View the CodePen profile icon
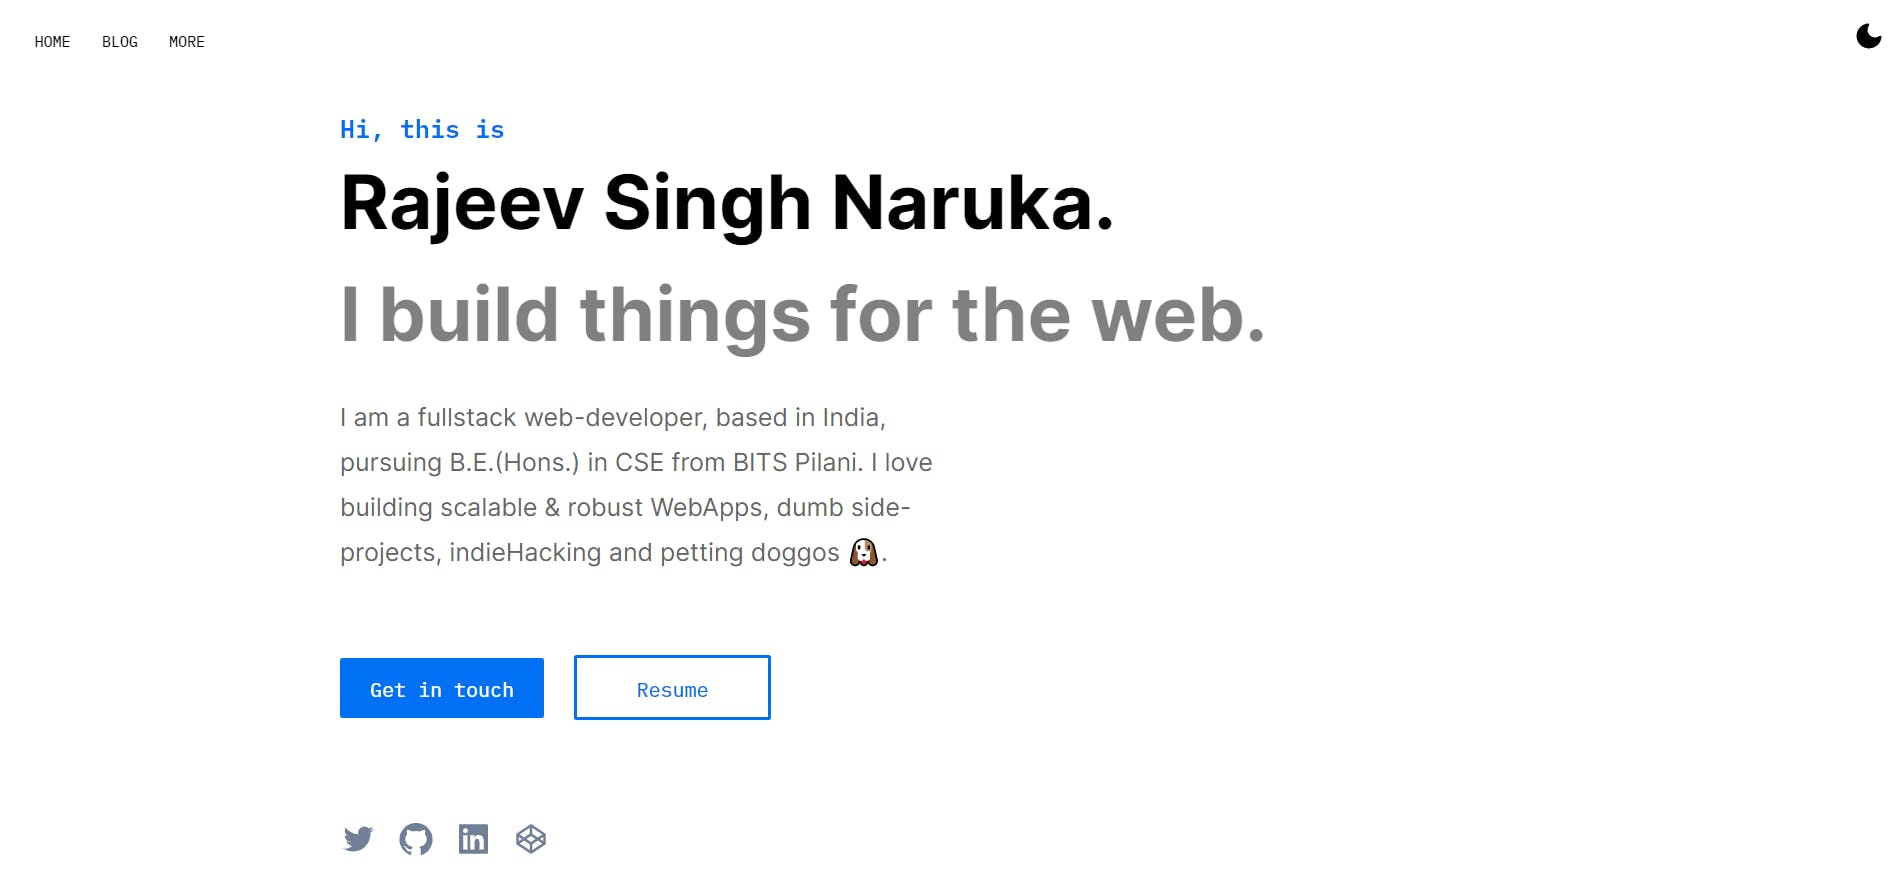Screen dimensions: 1896x885 531,839
